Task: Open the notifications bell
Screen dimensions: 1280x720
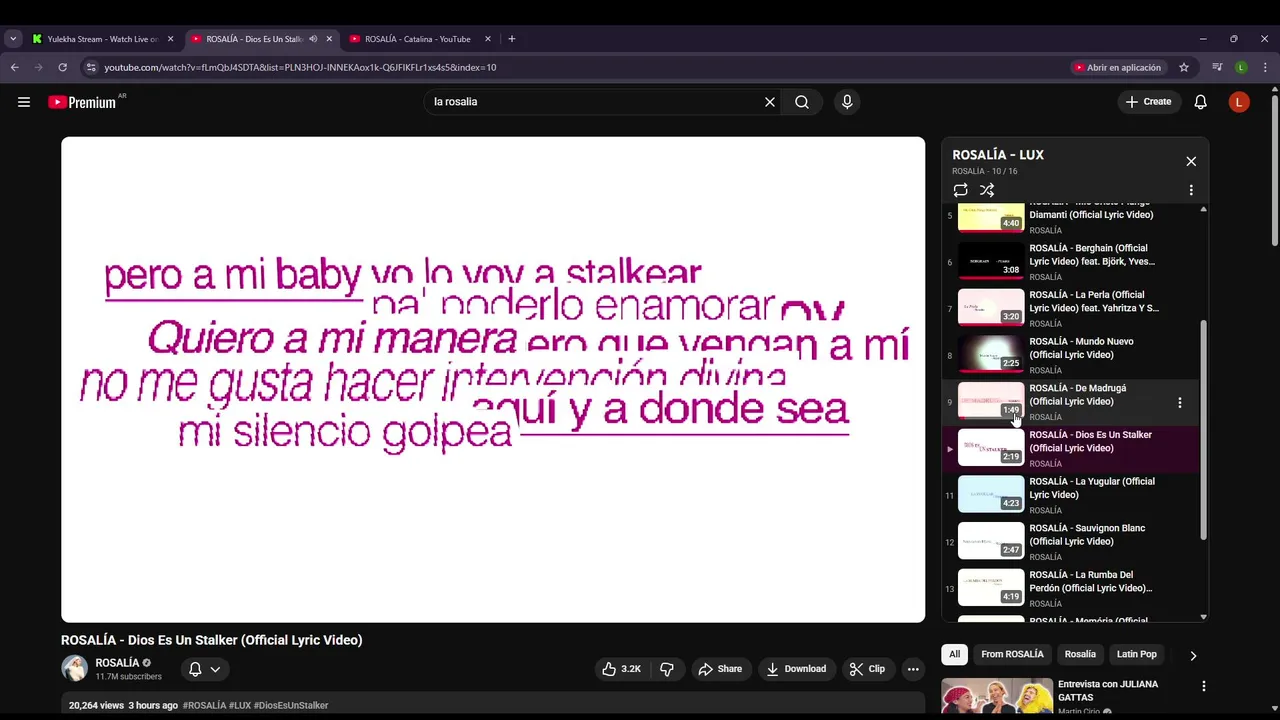Action: pos(1201,102)
